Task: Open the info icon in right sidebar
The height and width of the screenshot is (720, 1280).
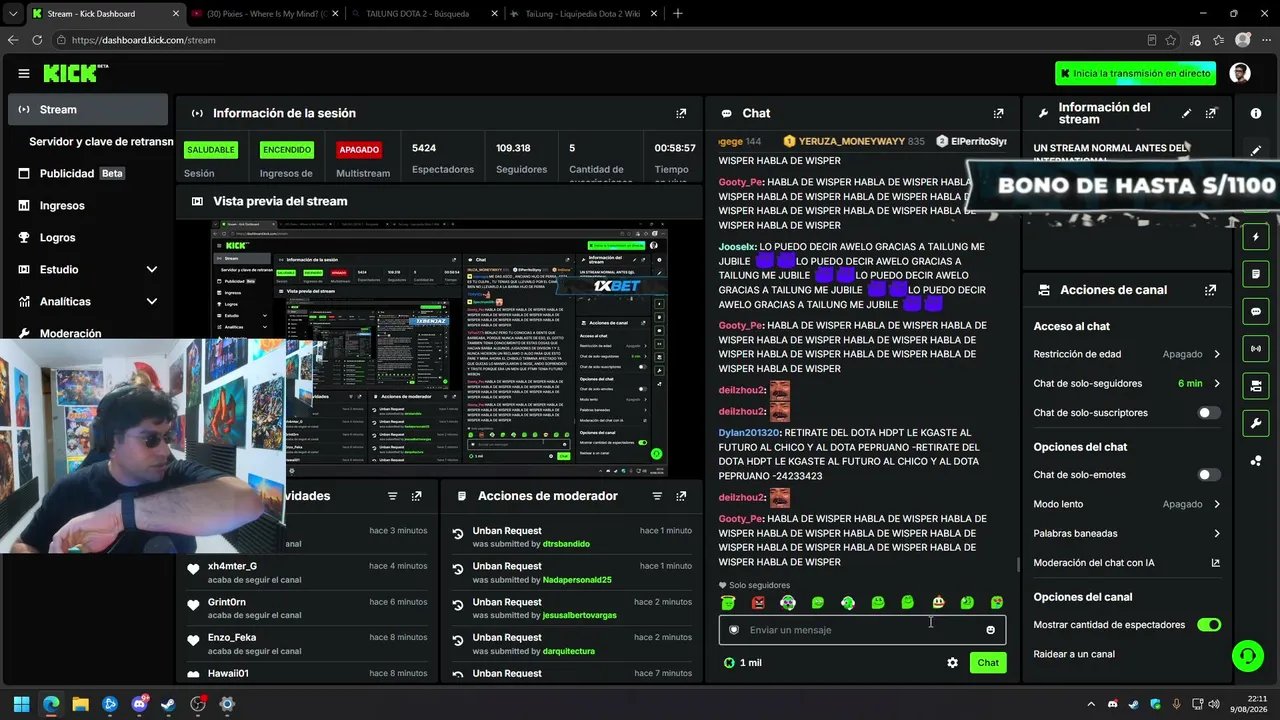Action: pyautogui.click(x=1256, y=114)
